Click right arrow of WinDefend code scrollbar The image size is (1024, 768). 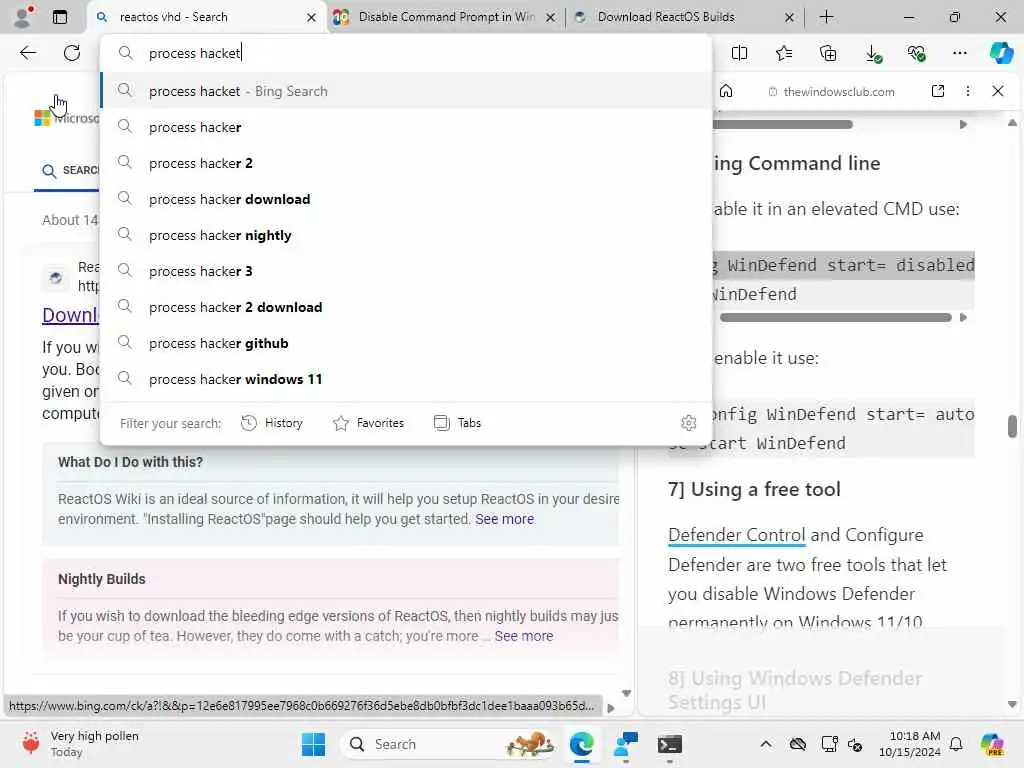pyautogui.click(x=963, y=317)
